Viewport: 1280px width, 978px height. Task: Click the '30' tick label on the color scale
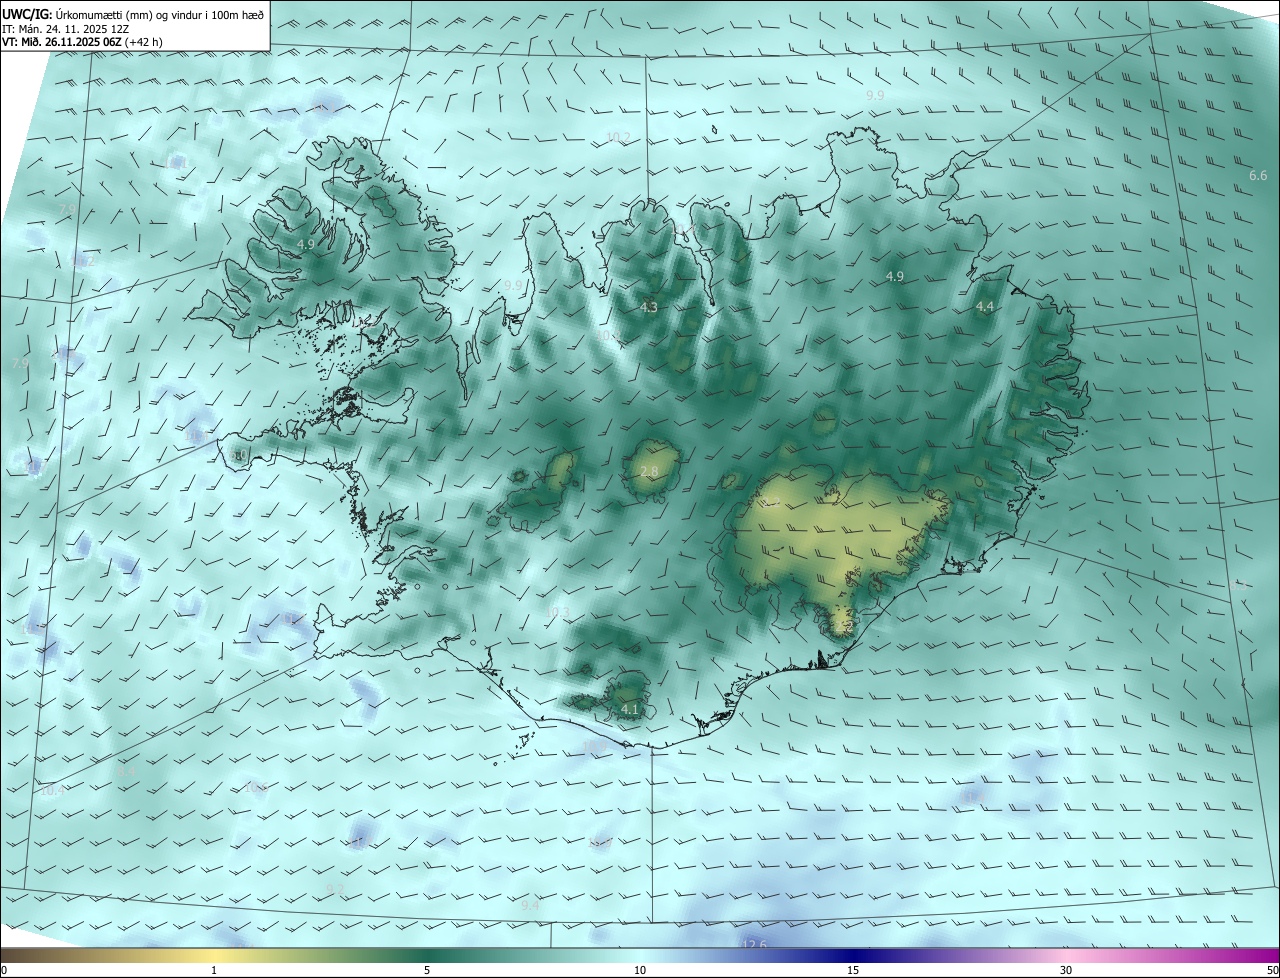[1066, 970]
